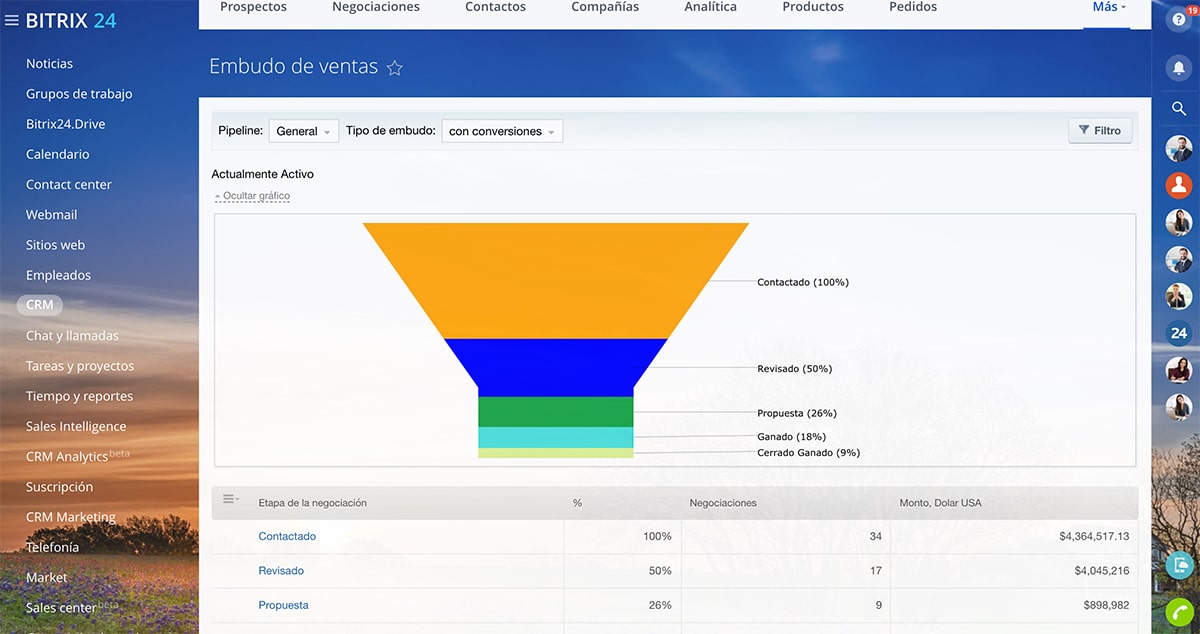Open the help question mark icon
The width and height of the screenshot is (1200, 634).
pos(1178,21)
